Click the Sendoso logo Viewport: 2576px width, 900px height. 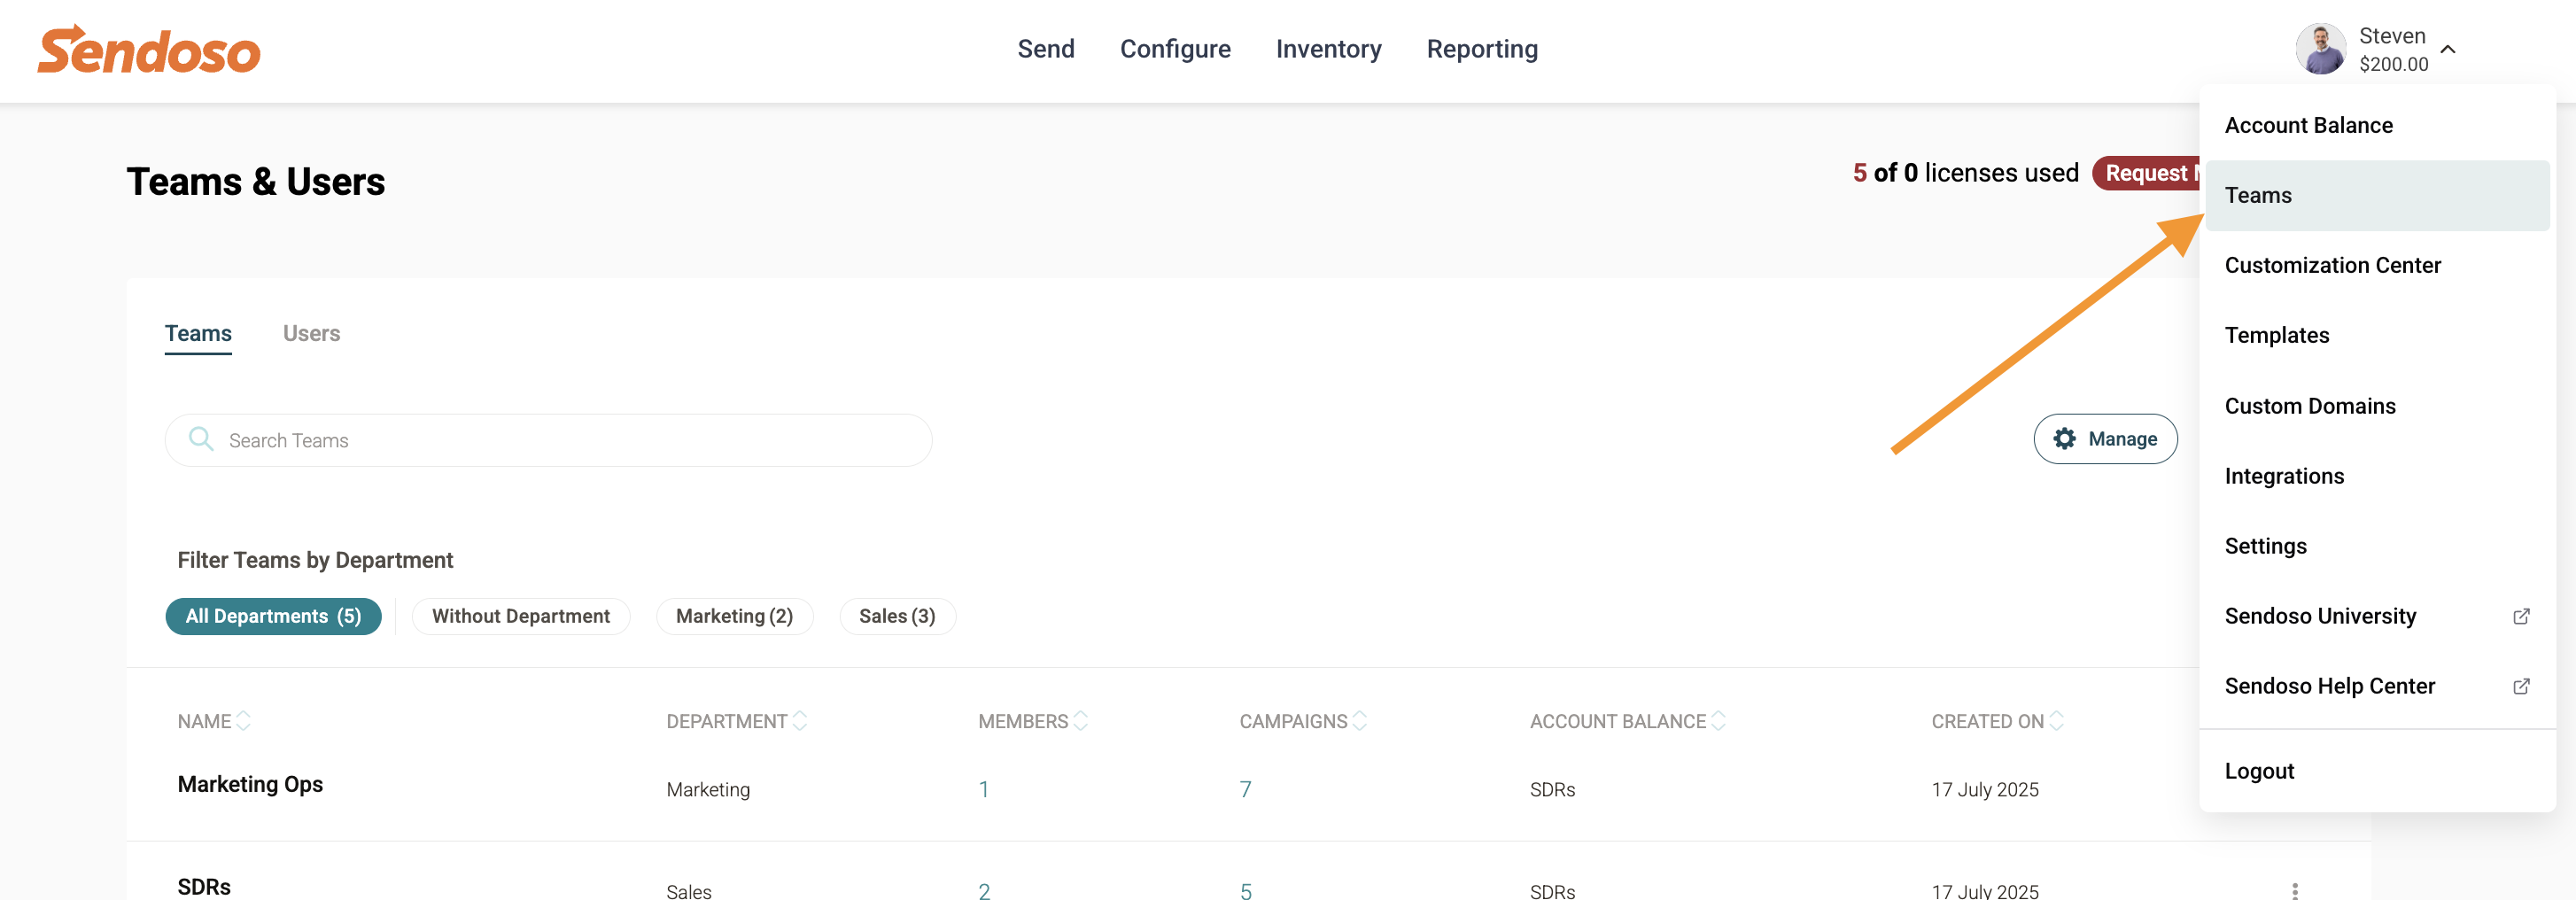pos(149,50)
